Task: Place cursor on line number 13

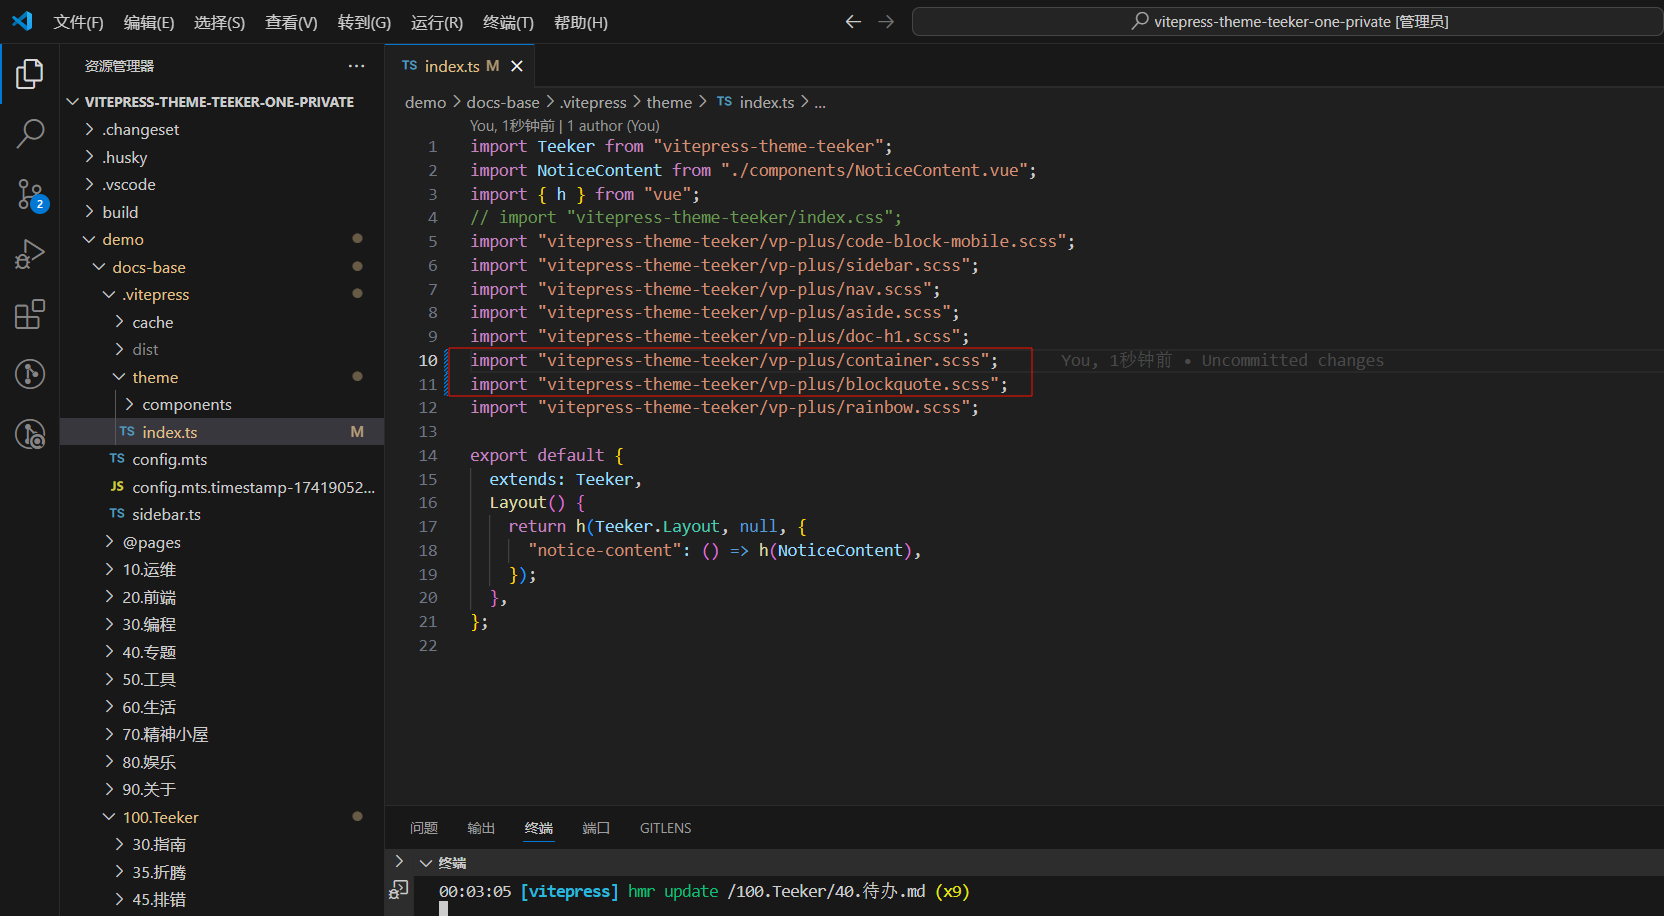Action: [x=428, y=431]
